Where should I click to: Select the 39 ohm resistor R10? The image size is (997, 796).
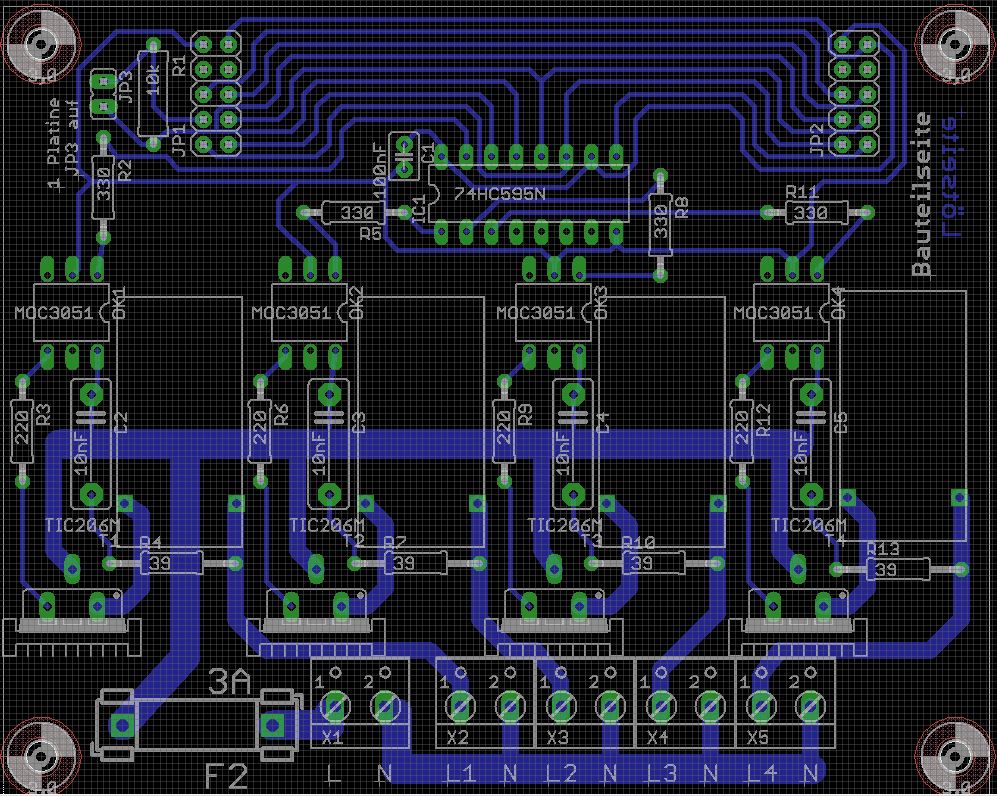click(x=654, y=563)
